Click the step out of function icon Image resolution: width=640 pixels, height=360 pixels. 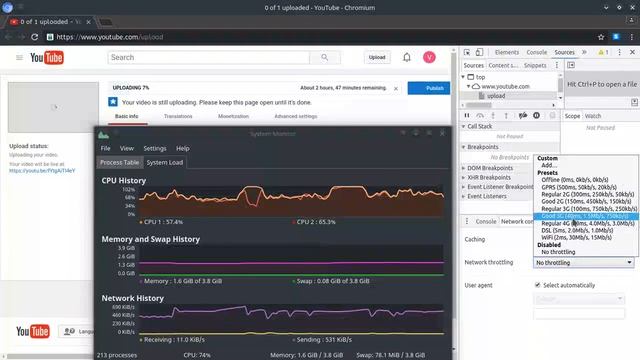click(506, 116)
